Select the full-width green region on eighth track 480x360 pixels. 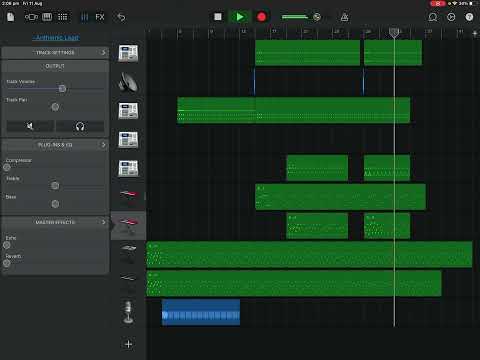point(309,255)
